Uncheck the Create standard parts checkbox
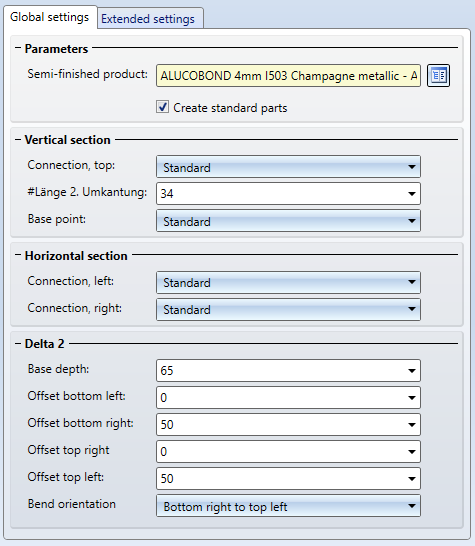Viewport: 475px width, 546px height. point(163,107)
